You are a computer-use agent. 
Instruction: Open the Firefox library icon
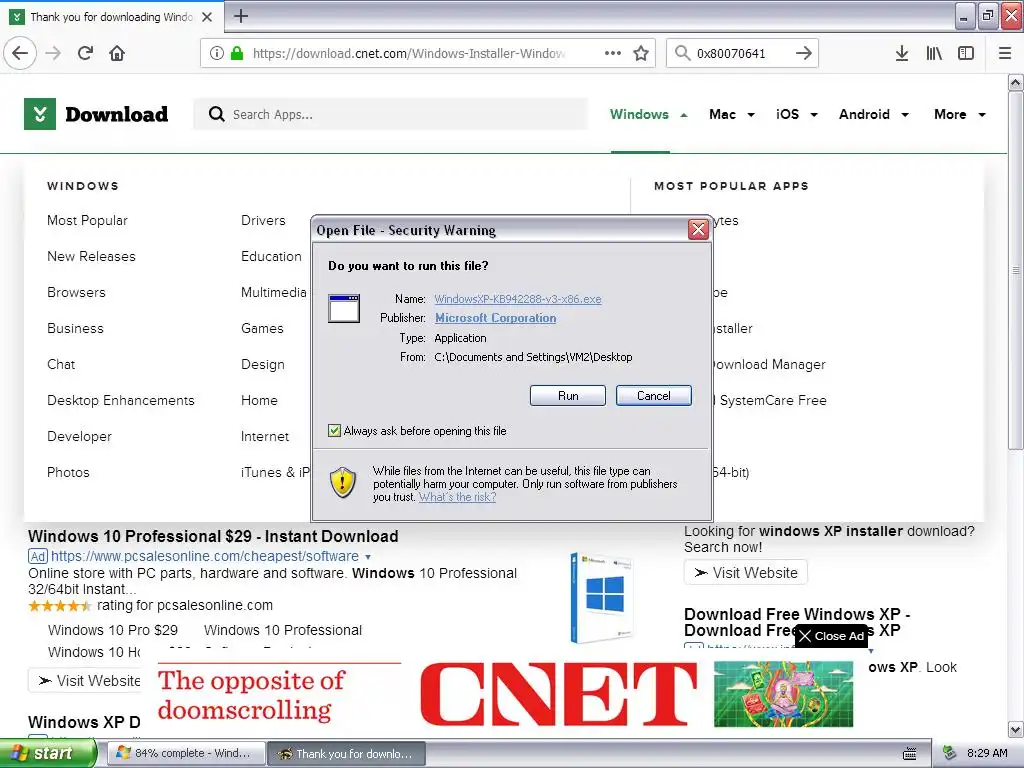(934, 53)
